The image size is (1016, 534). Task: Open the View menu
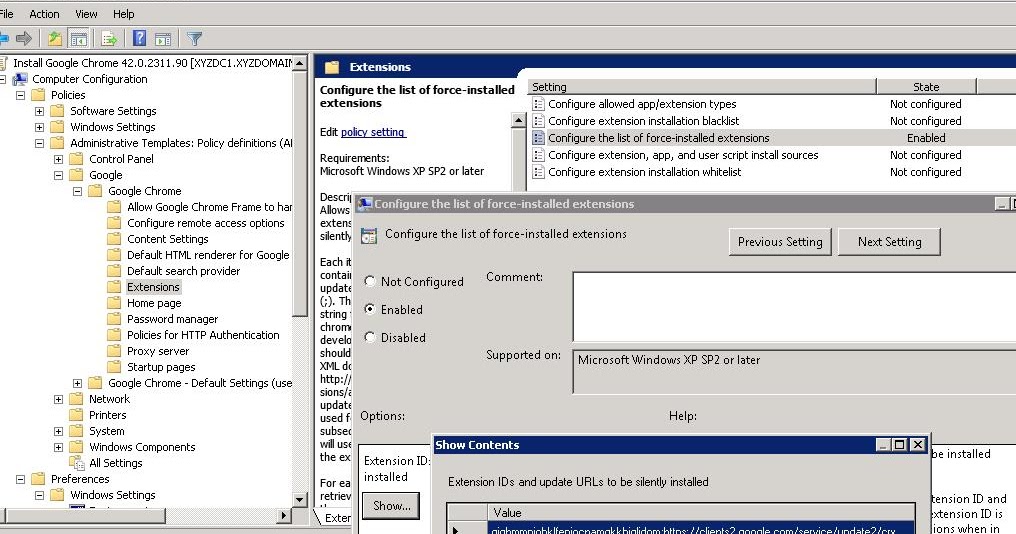click(86, 14)
